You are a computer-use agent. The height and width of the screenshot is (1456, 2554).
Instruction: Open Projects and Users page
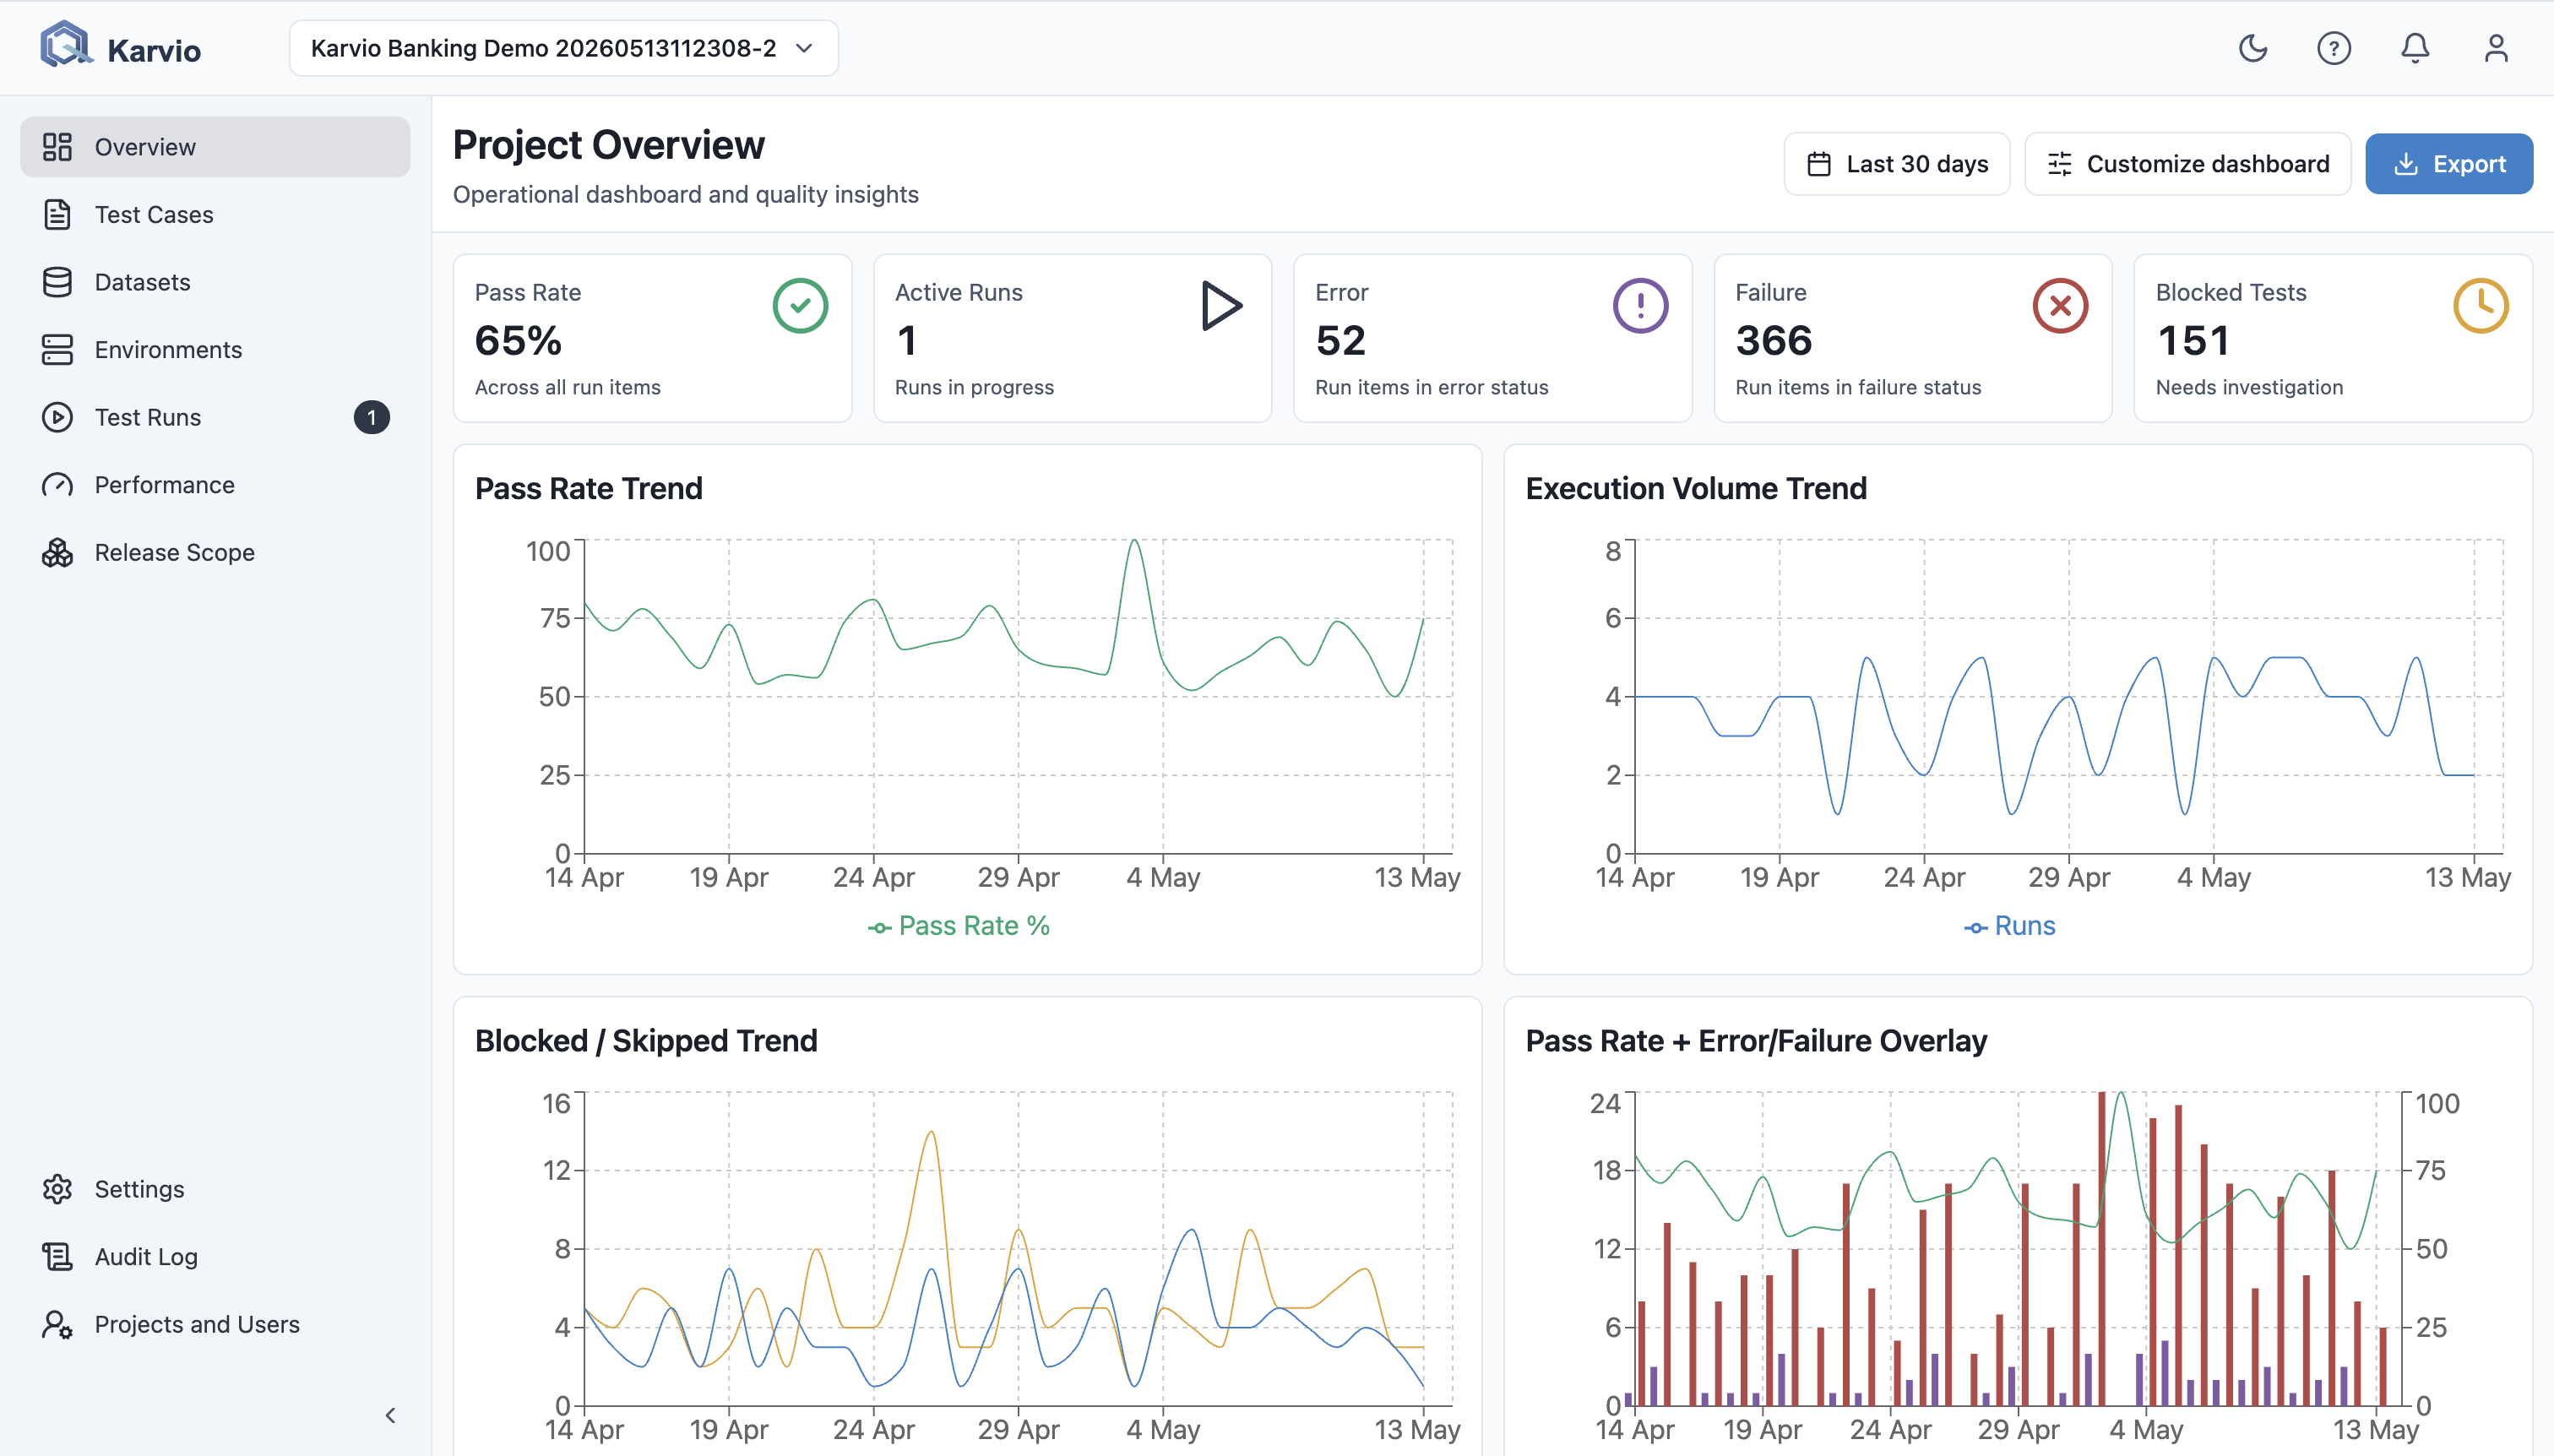click(x=215, y=1324)
